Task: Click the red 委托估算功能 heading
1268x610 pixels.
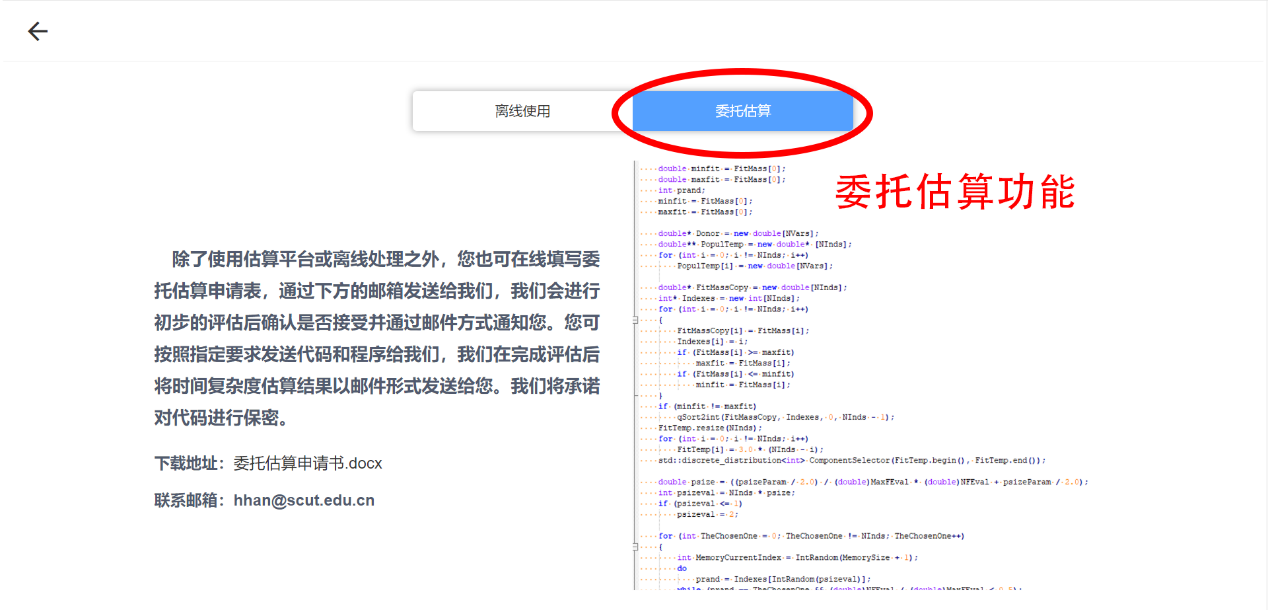Action: pyautogui.click(x=954, y=192)
